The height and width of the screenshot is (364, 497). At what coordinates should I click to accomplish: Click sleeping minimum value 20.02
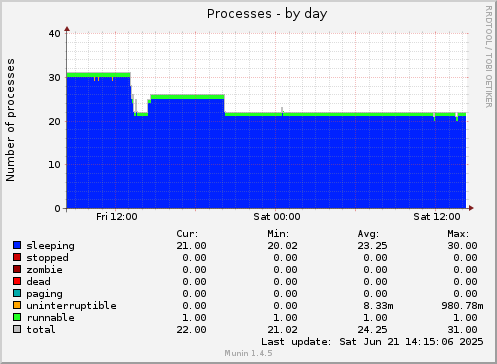point(282,246)
